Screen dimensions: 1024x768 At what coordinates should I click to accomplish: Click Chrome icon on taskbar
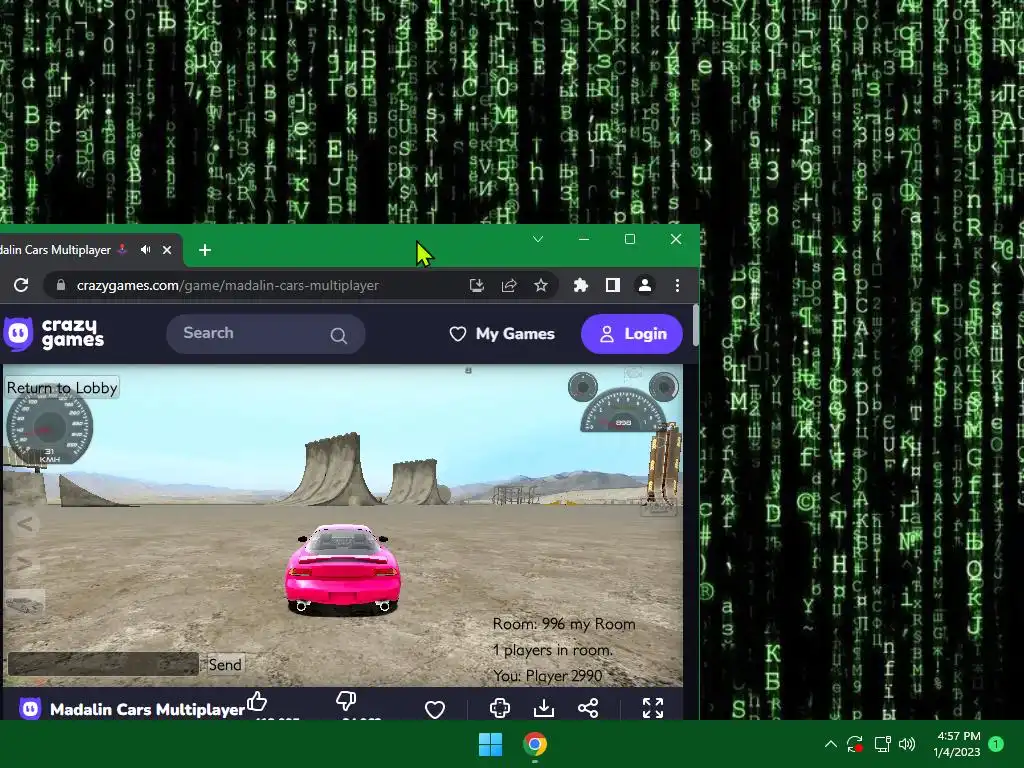[535, 744]
